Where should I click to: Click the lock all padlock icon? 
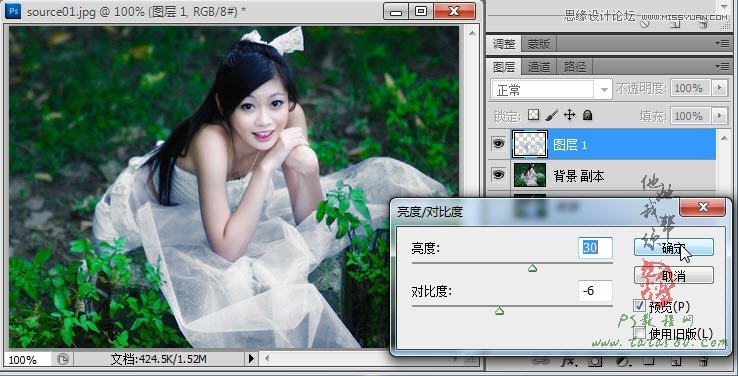coord(587,115)
